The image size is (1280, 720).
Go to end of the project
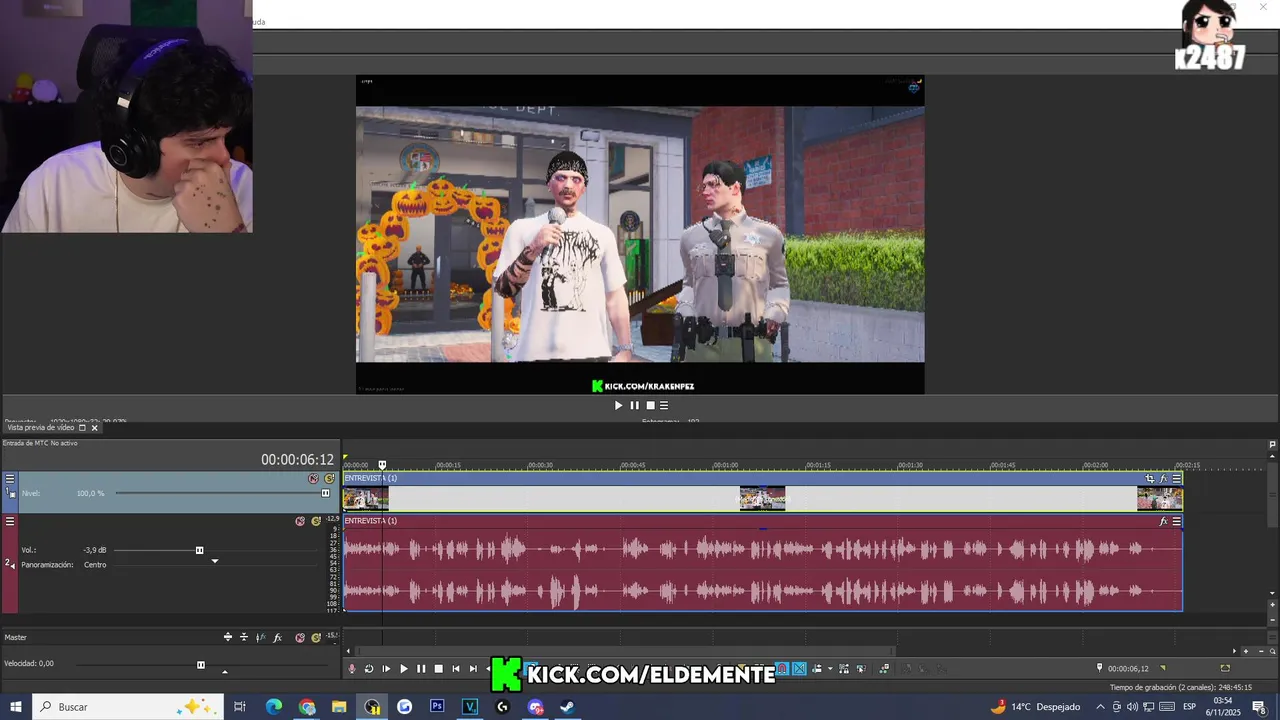[x=473, y=669]
